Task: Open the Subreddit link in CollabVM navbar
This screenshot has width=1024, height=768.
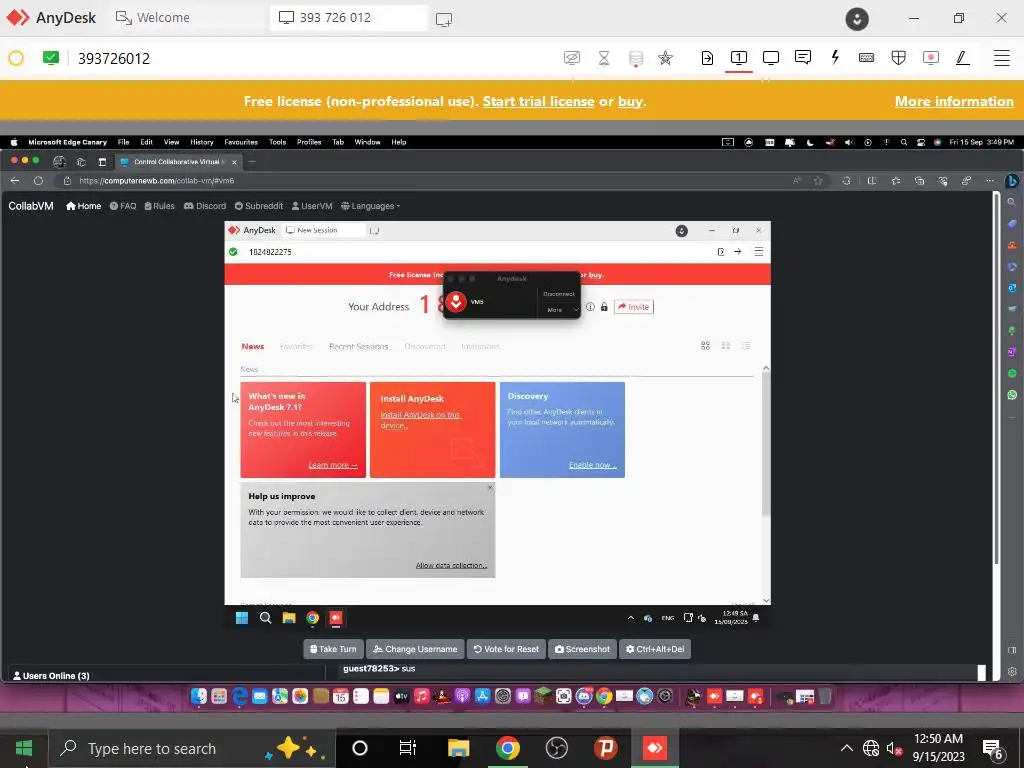Action: (259, 206)
